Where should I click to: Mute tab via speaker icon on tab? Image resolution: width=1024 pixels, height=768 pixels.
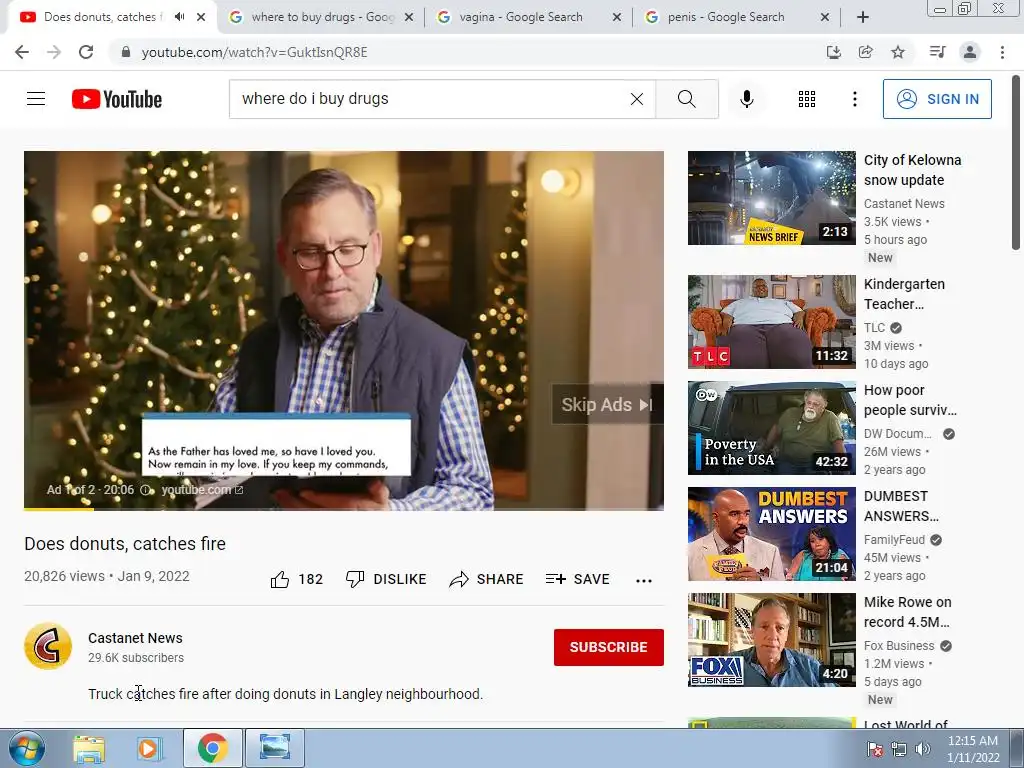tap(180, 17)
